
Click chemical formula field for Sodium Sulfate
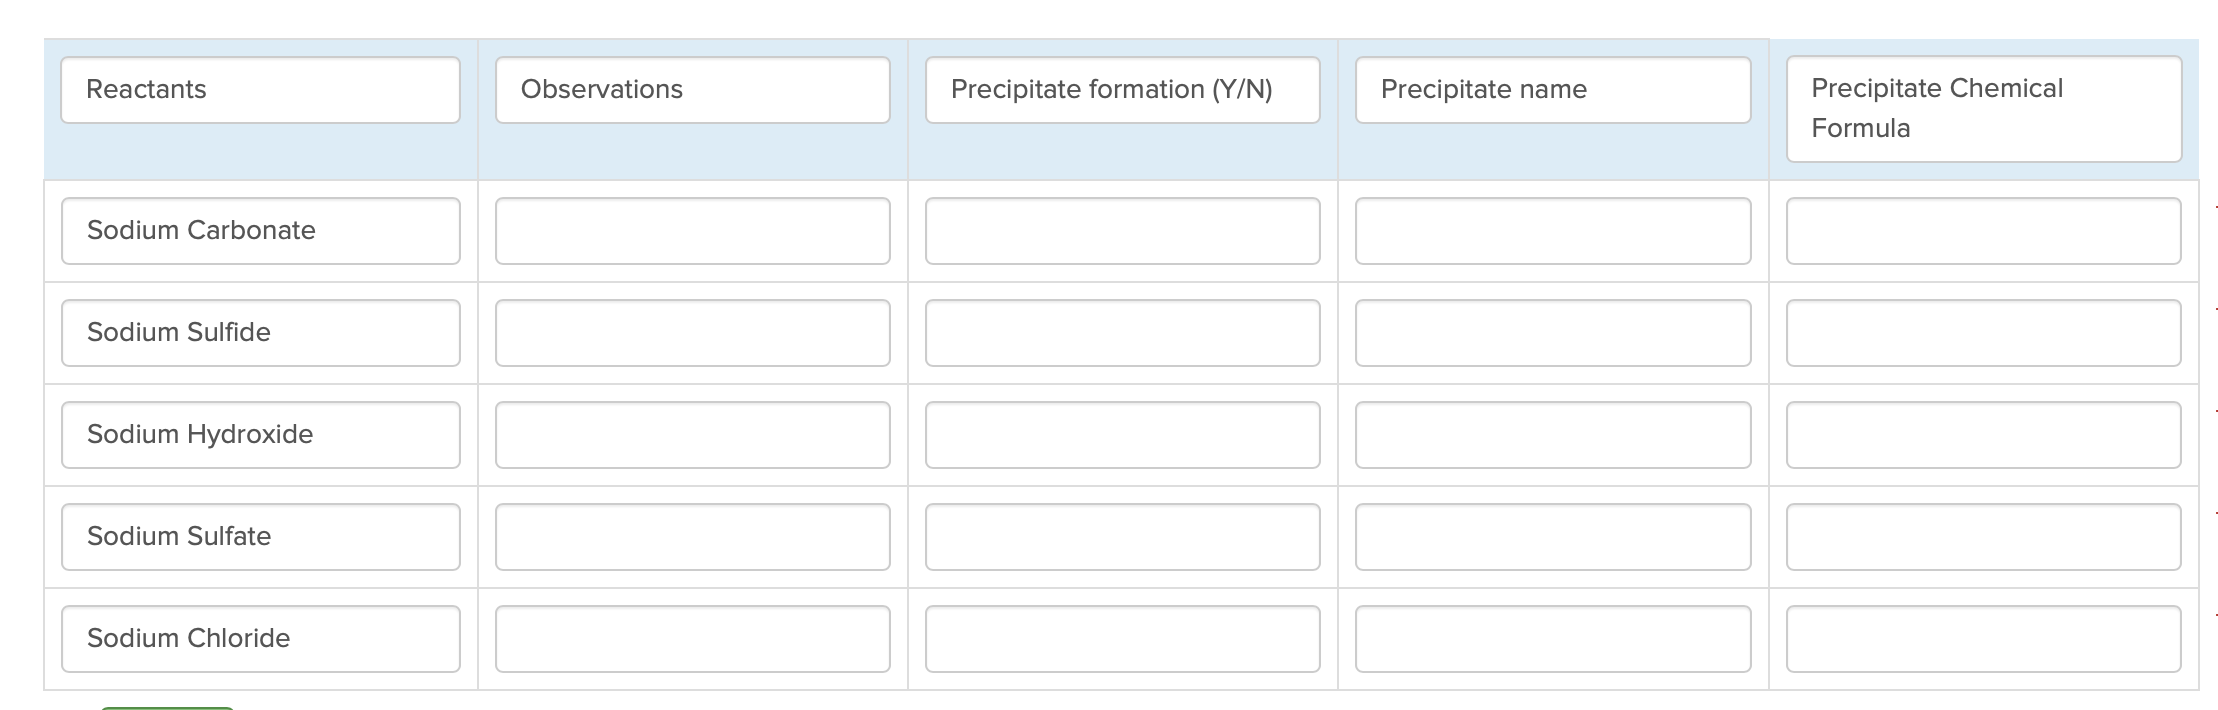coord(1983,537)
